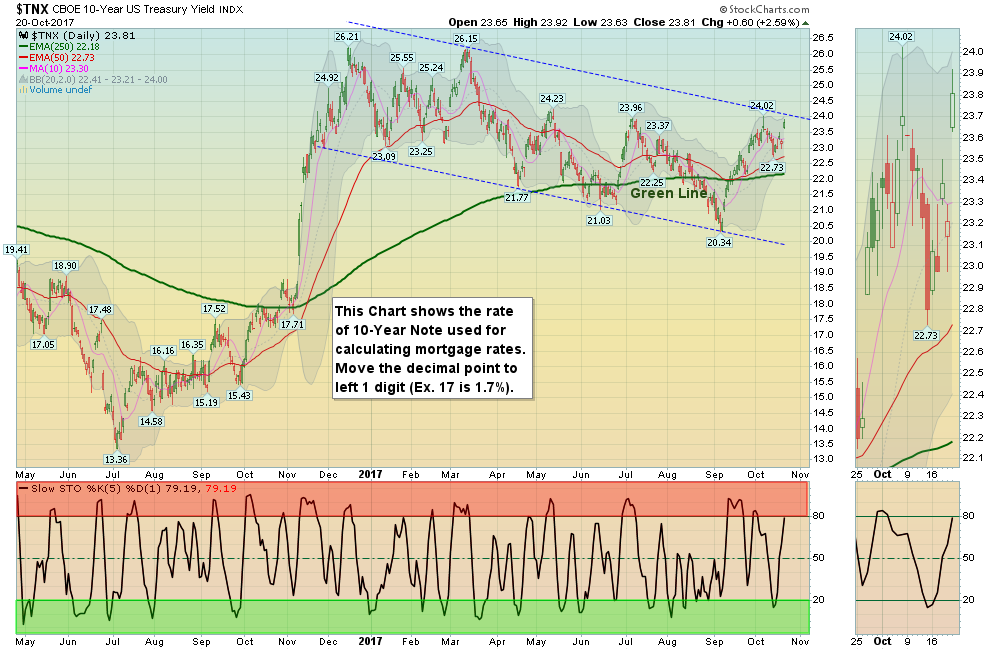
Task: Click the 21.77 low price label
Action: point(517,198)
